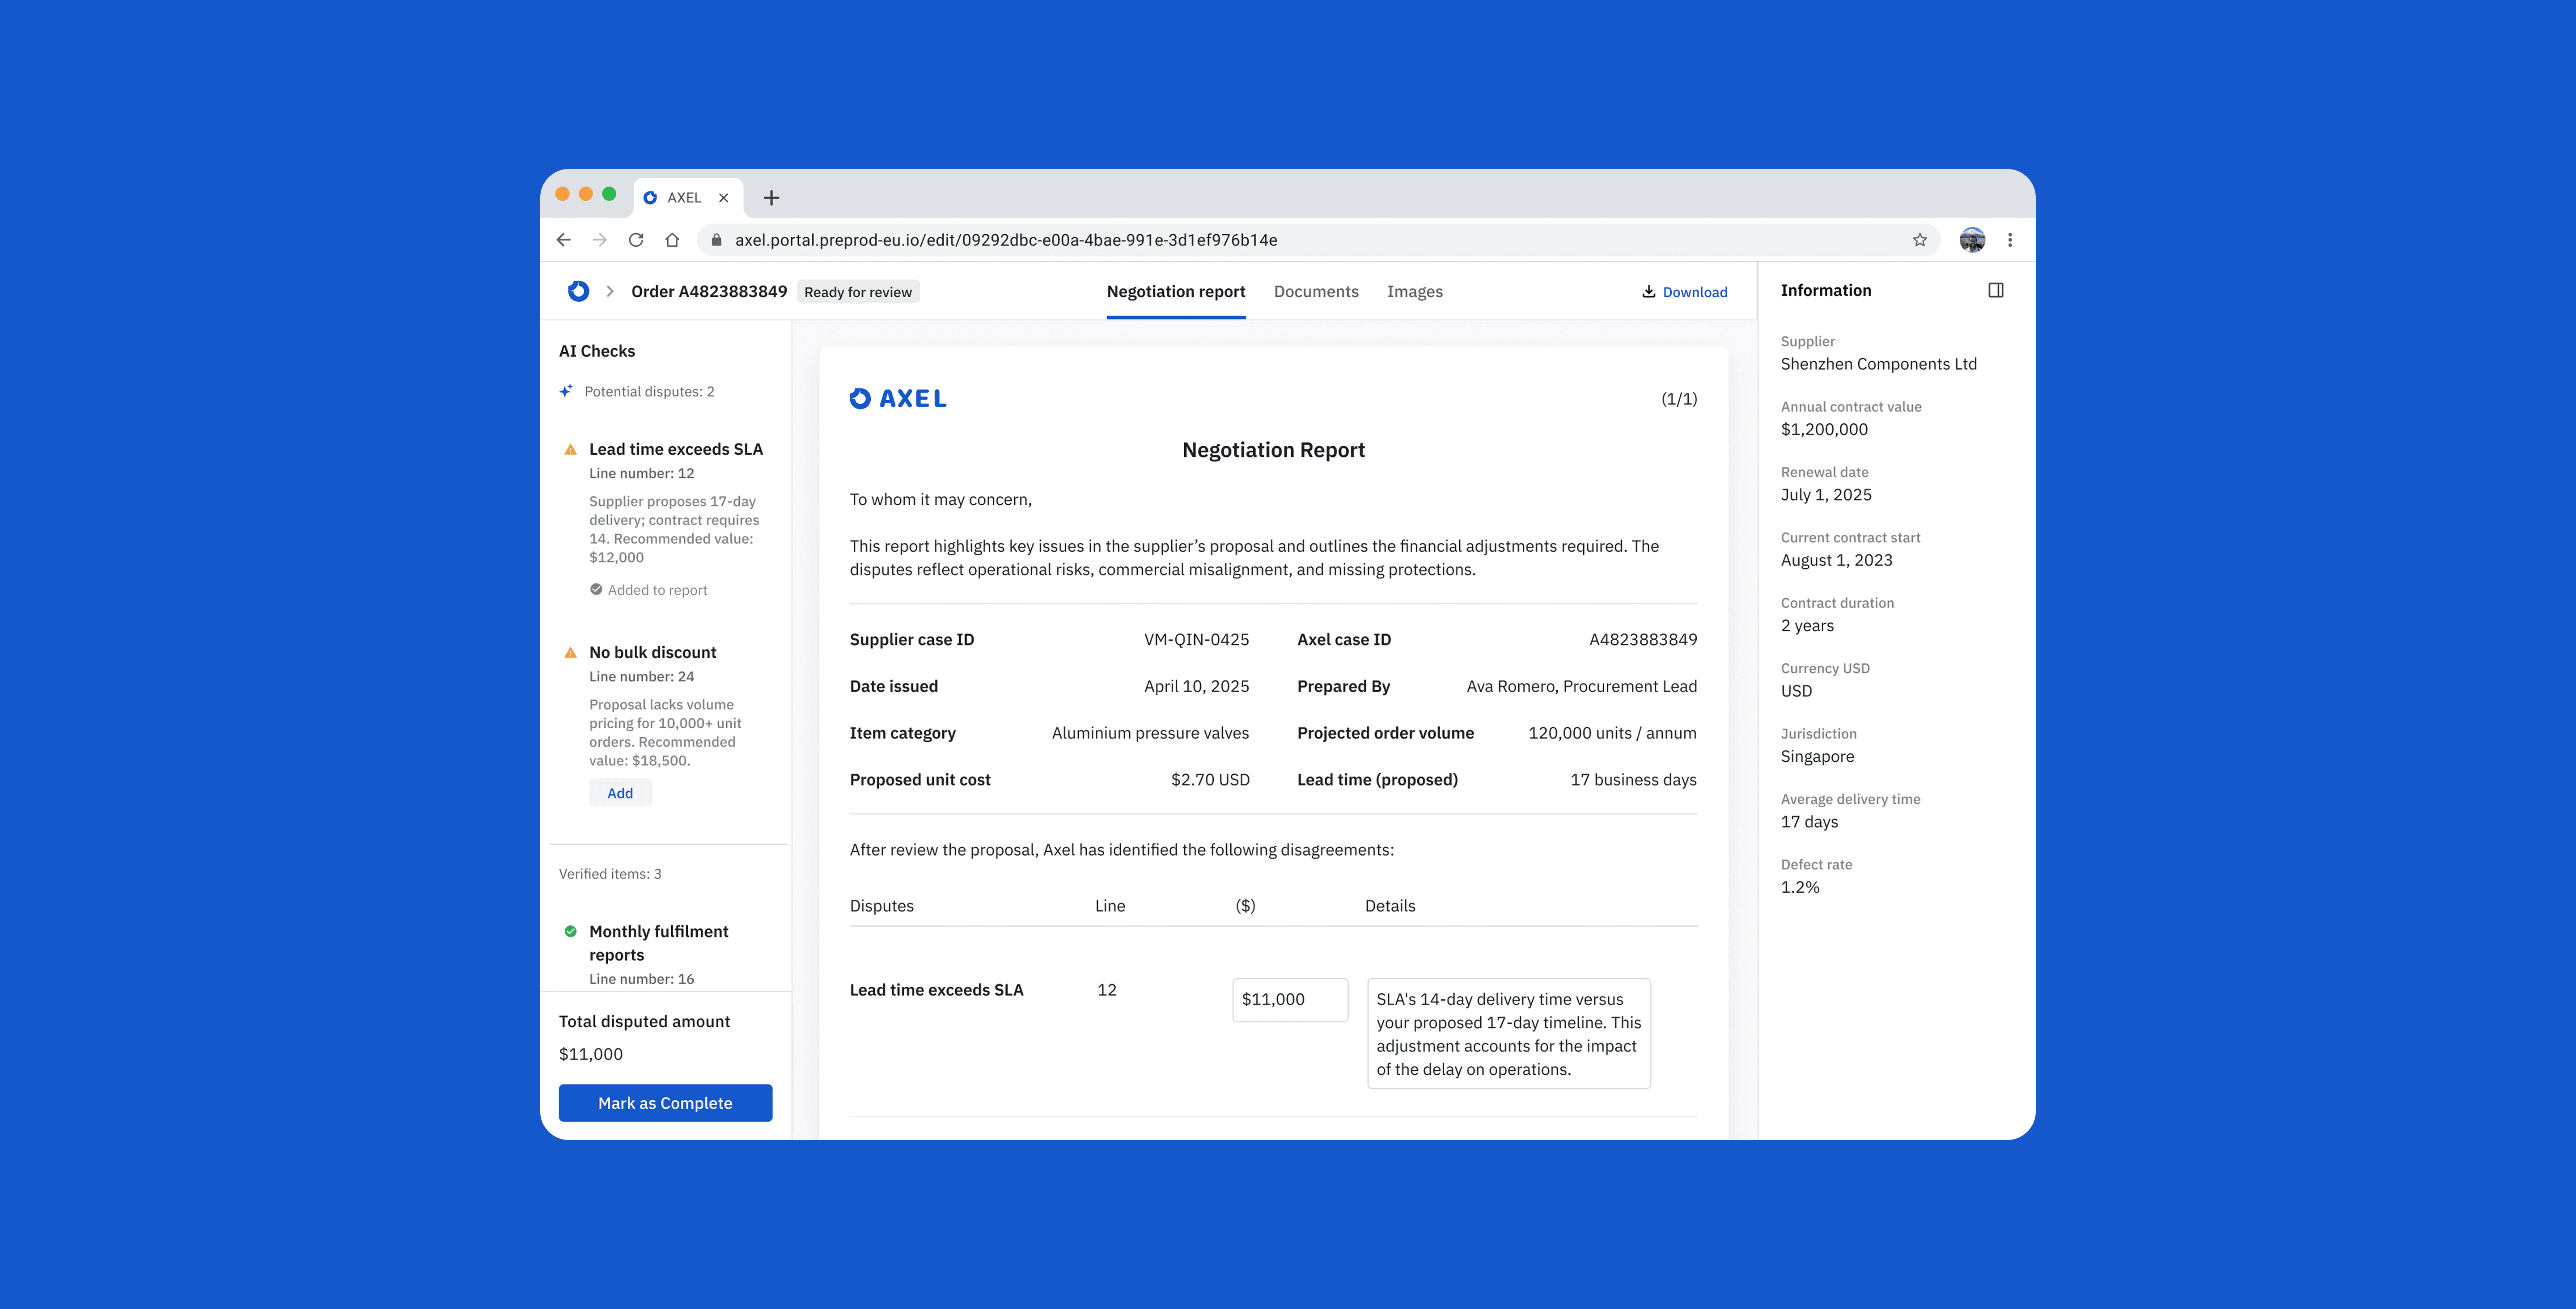This screenshot has width=2576, height=1309.
Task: Click the Axel home logo in breadcrumb
Action: point(578,291)
